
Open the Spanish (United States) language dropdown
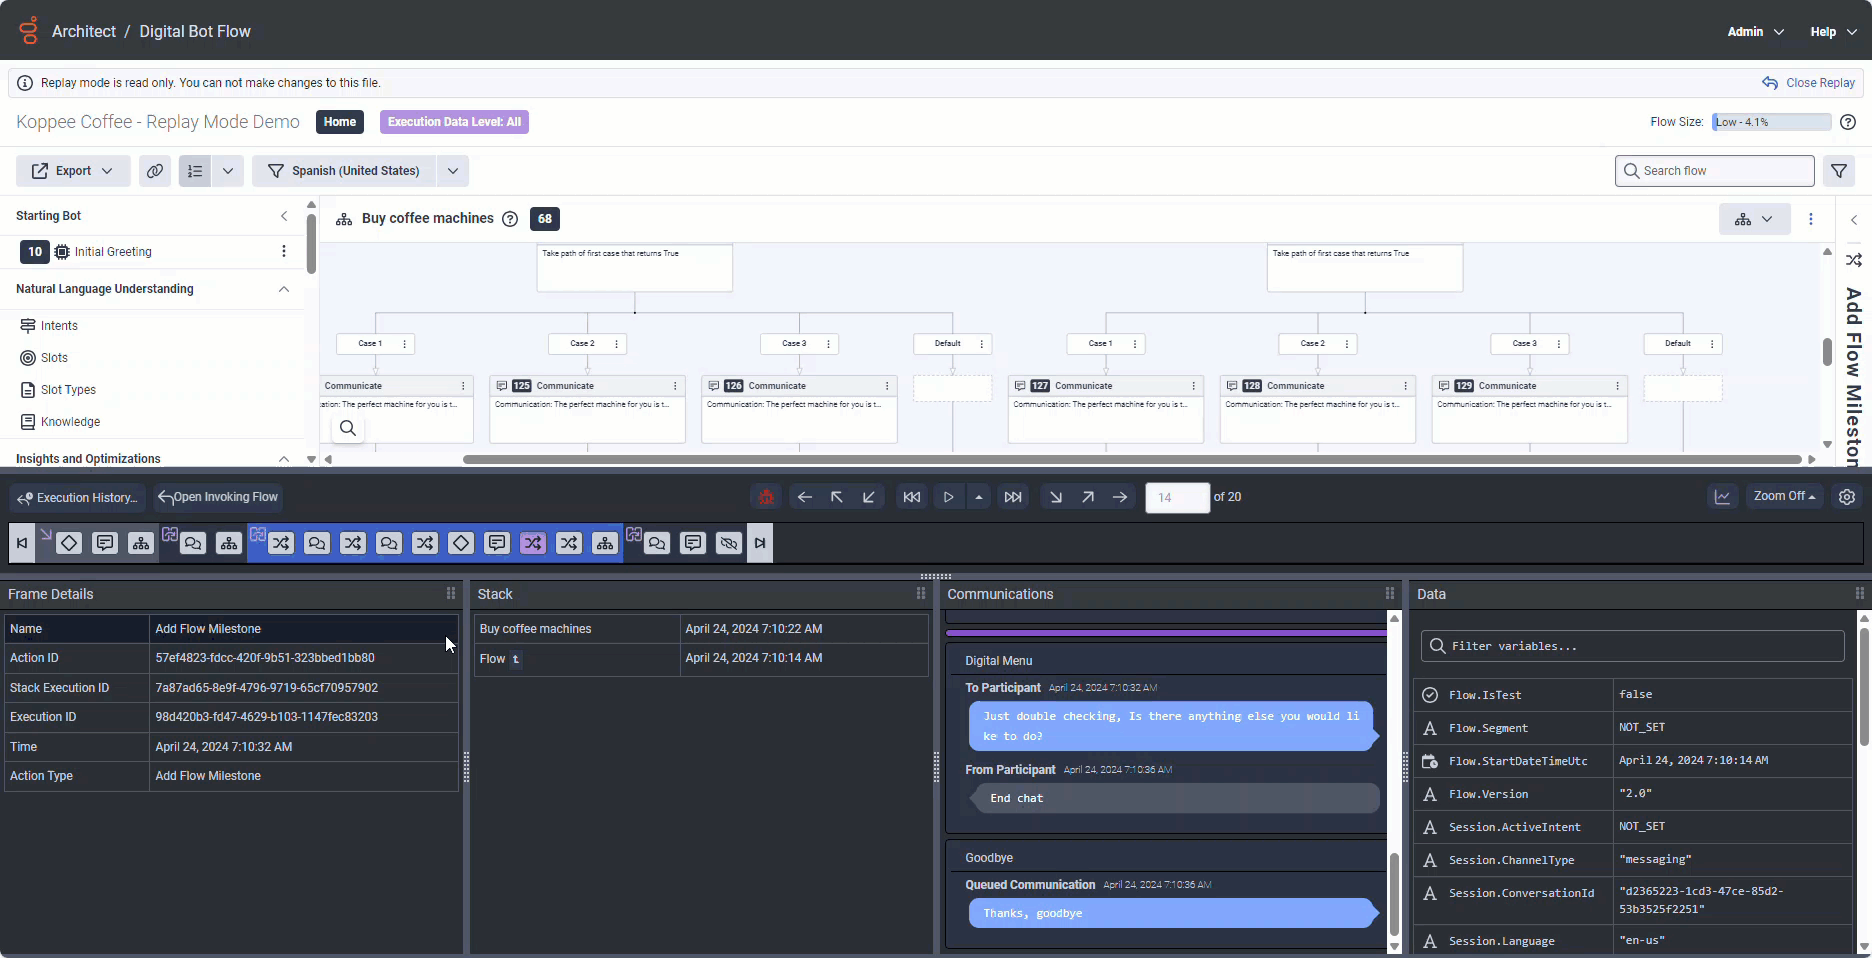tap(453, 171)
